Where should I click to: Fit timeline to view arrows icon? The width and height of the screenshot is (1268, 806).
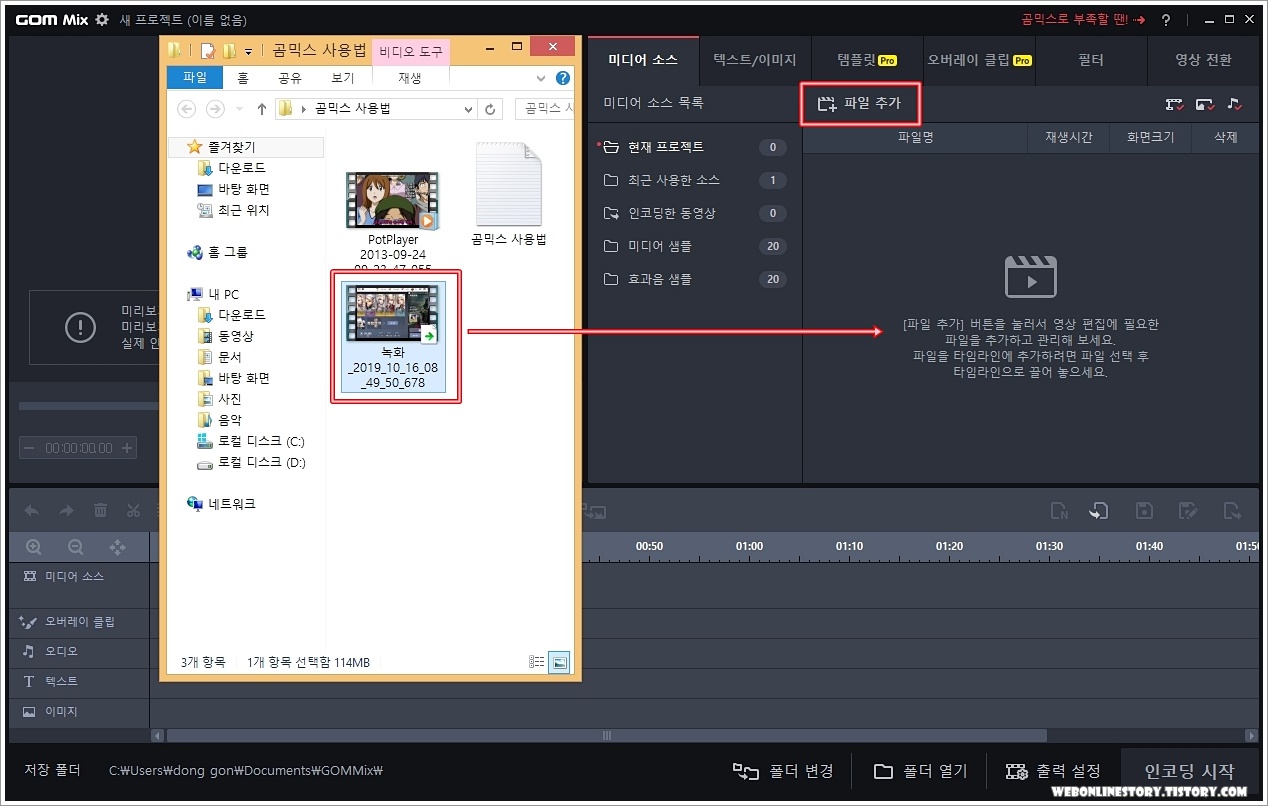point(117,547)
